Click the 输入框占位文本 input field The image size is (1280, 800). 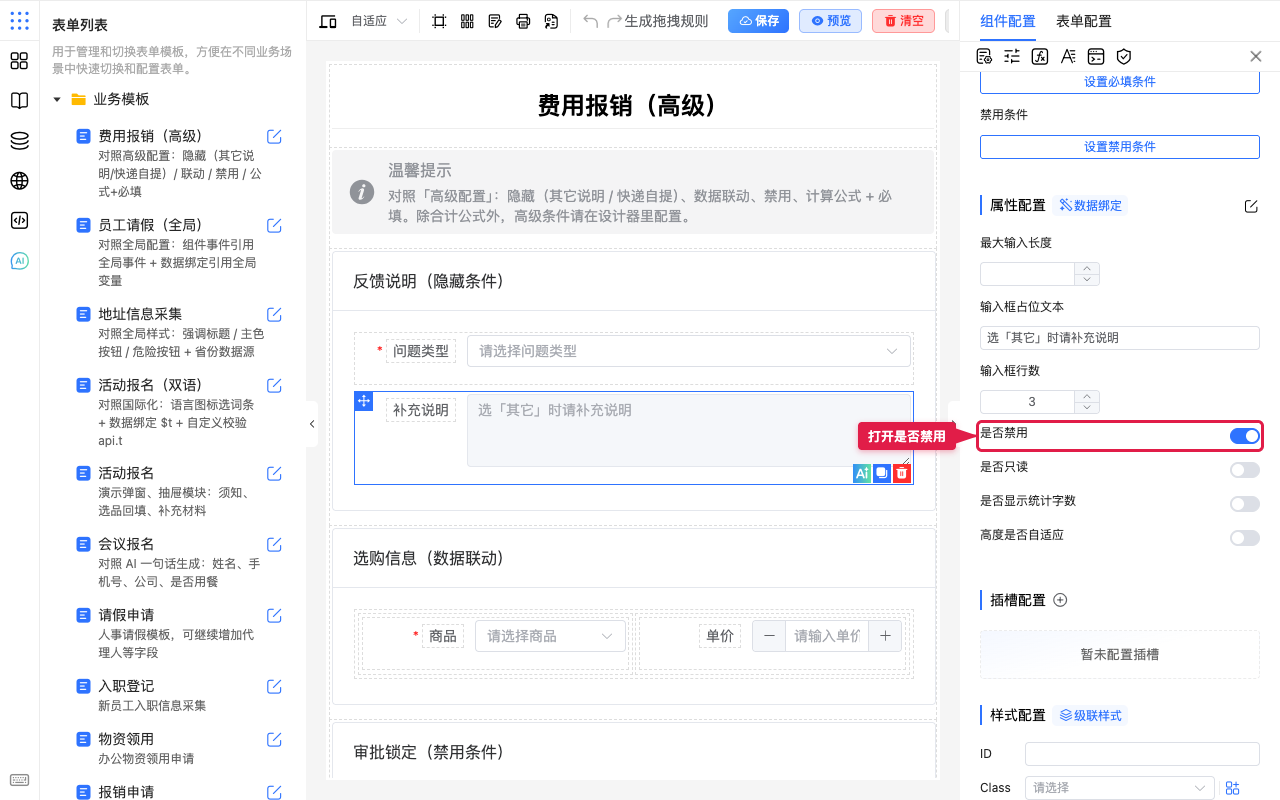click(1120, 338)
